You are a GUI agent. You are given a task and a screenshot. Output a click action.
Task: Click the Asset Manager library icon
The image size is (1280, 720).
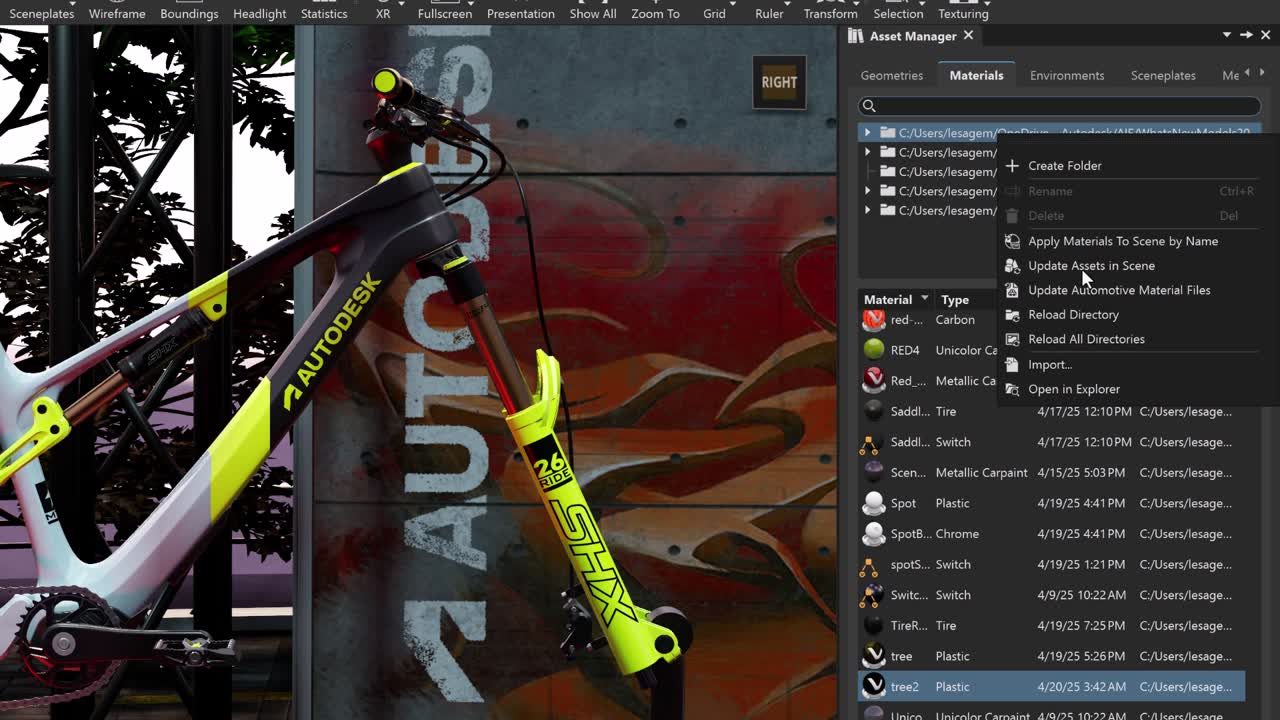click(x=856, y=36)
